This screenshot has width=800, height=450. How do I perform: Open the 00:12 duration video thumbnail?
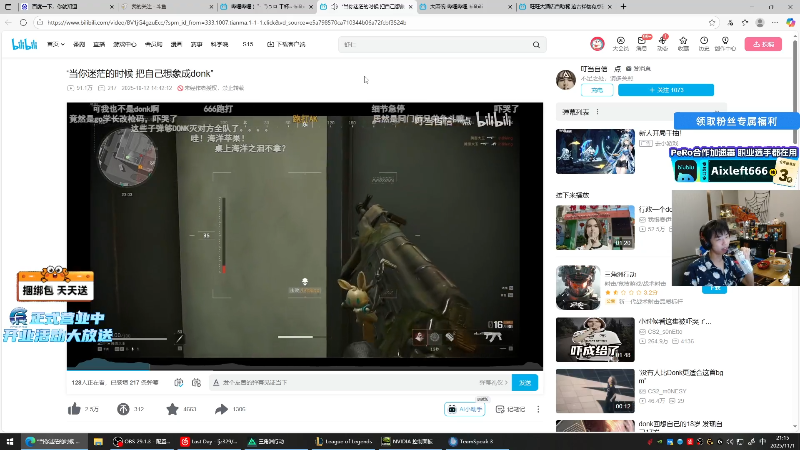coord(595,391)
